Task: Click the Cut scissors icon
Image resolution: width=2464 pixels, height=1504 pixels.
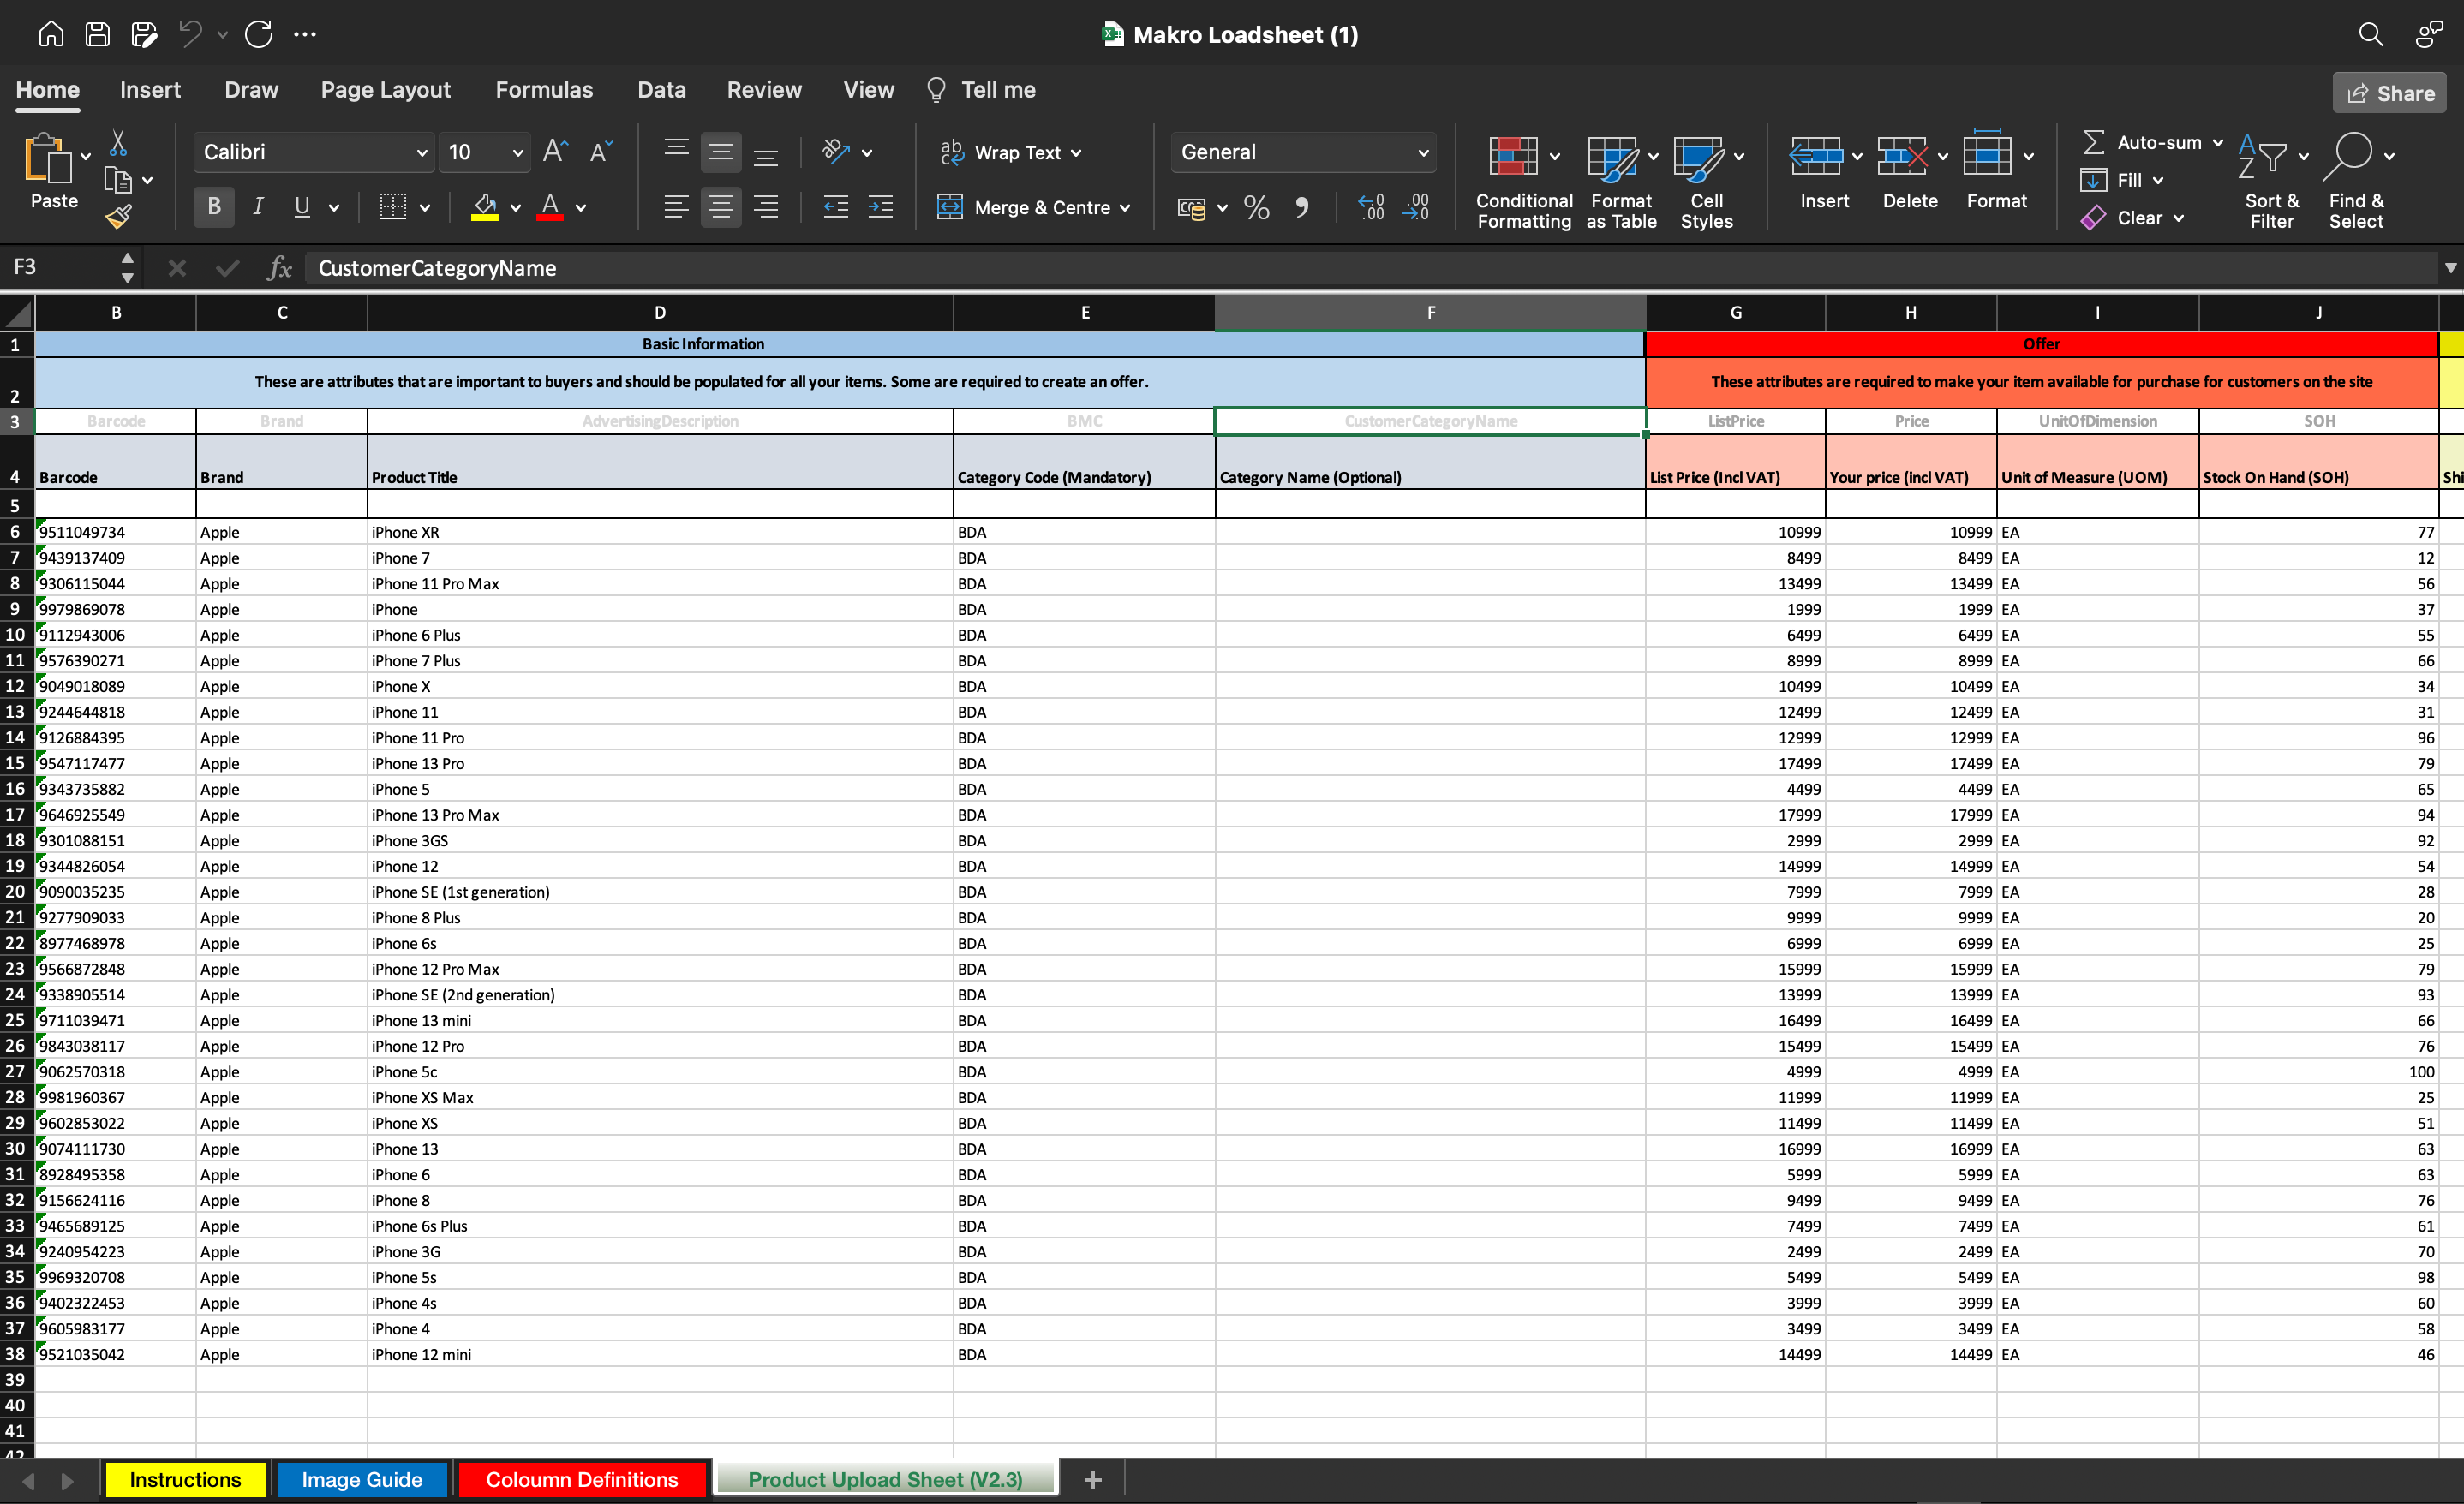Action: pyautogui.click(x=118, y=143)
